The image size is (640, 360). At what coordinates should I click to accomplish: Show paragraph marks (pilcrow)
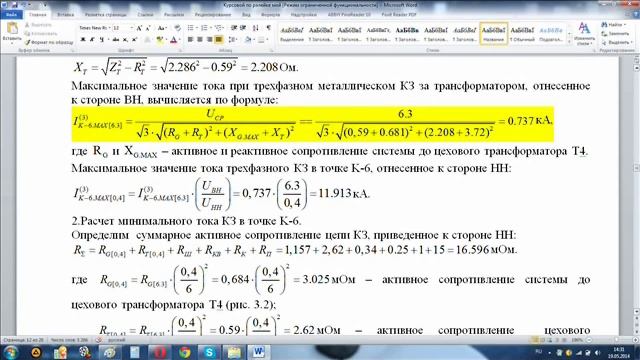coord(268,28)
